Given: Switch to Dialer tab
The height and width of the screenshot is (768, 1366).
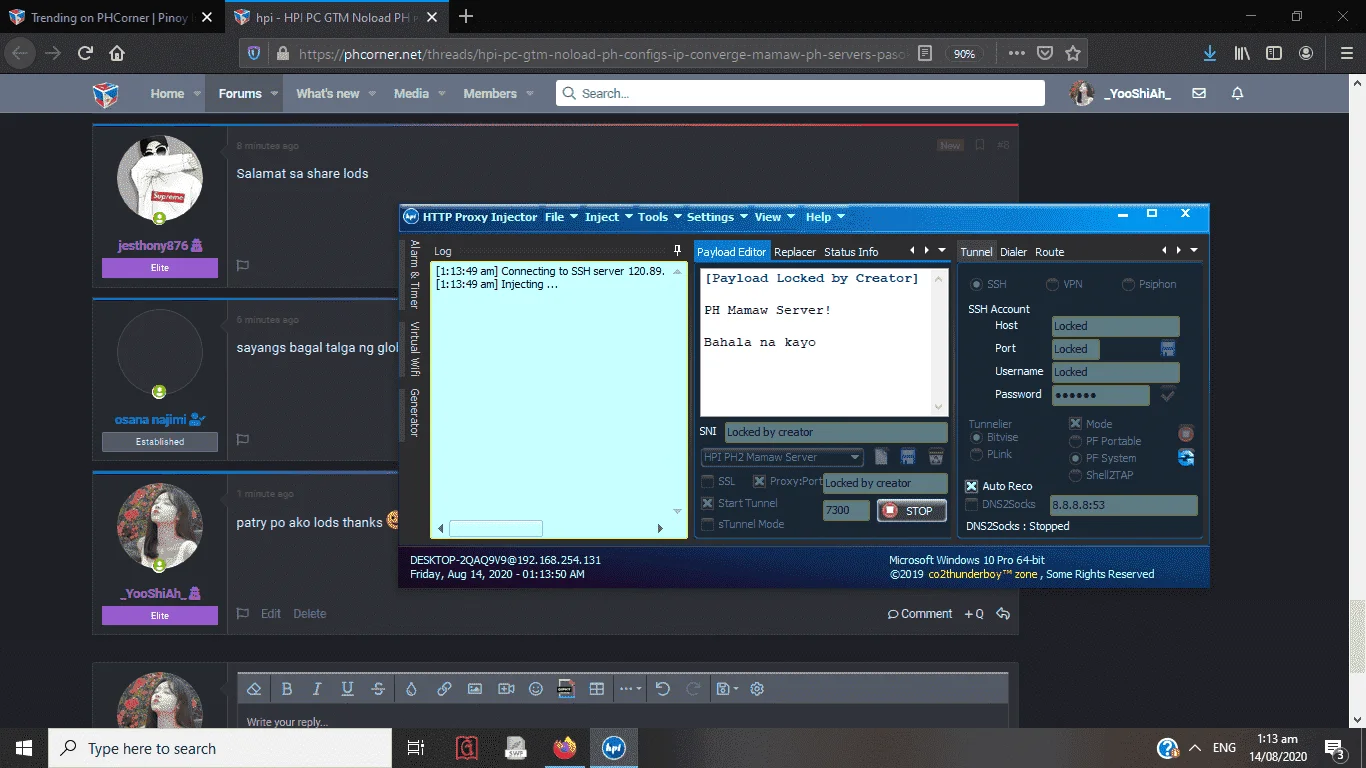Looking at the screenshot, I should pyautogui.click(x=1013, y=252).
